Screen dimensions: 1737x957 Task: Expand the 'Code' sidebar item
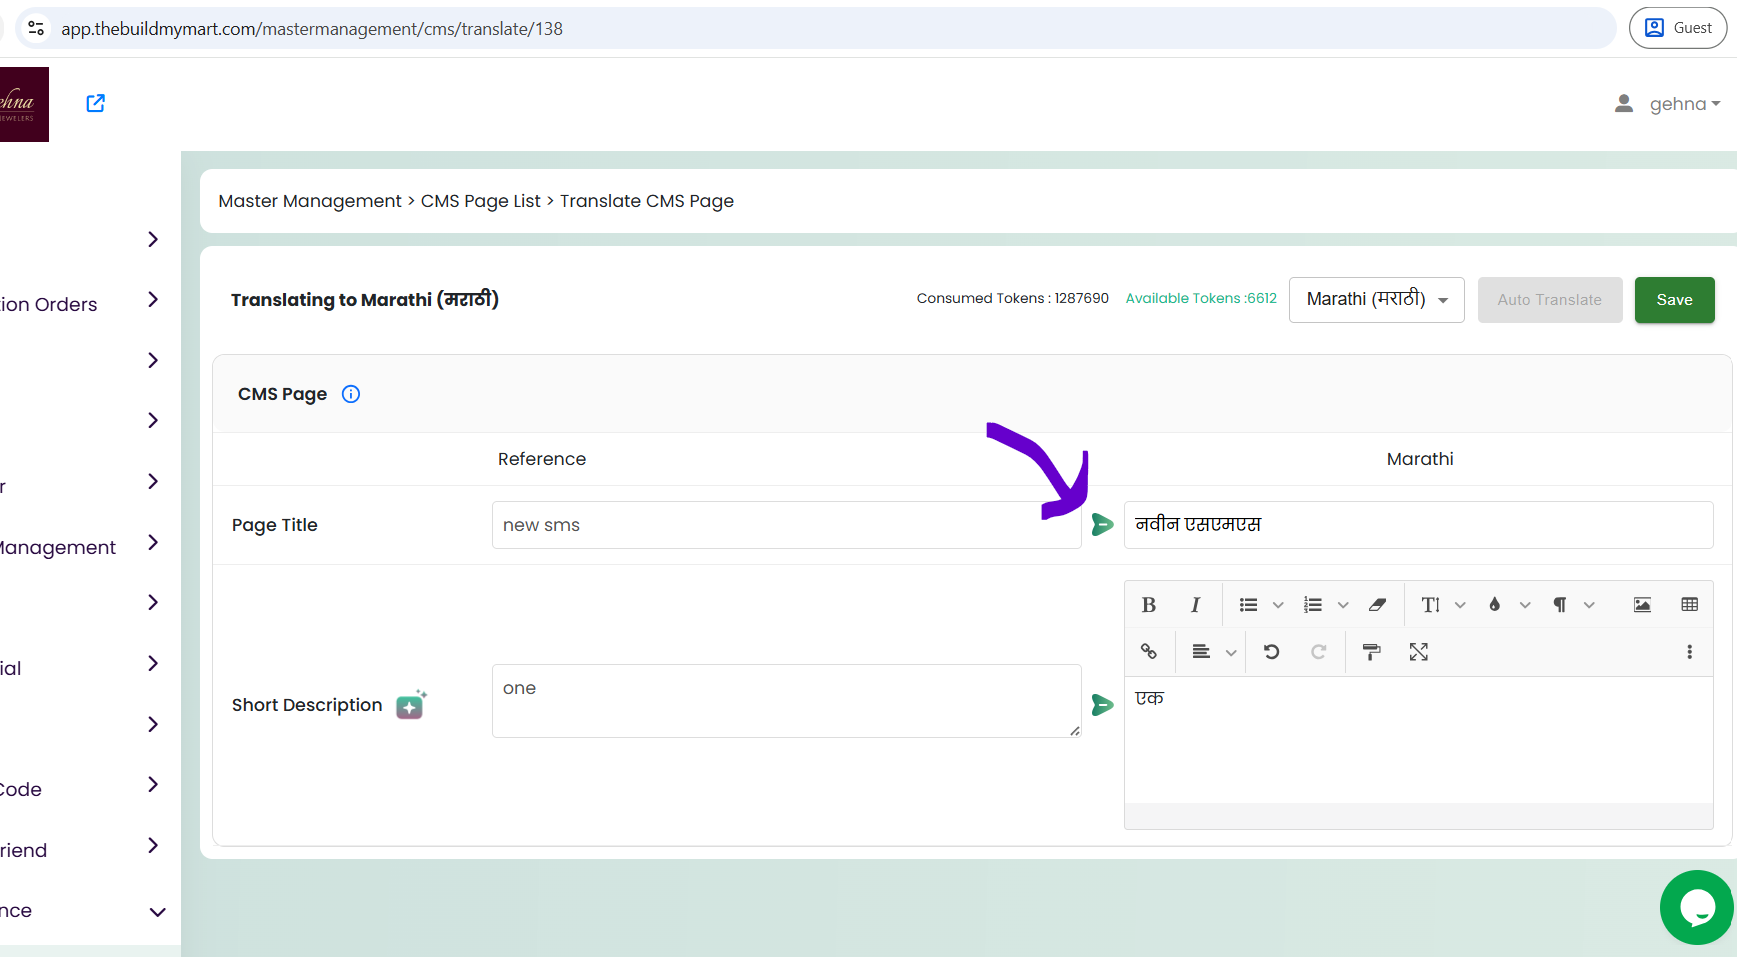tap(153, 784)
